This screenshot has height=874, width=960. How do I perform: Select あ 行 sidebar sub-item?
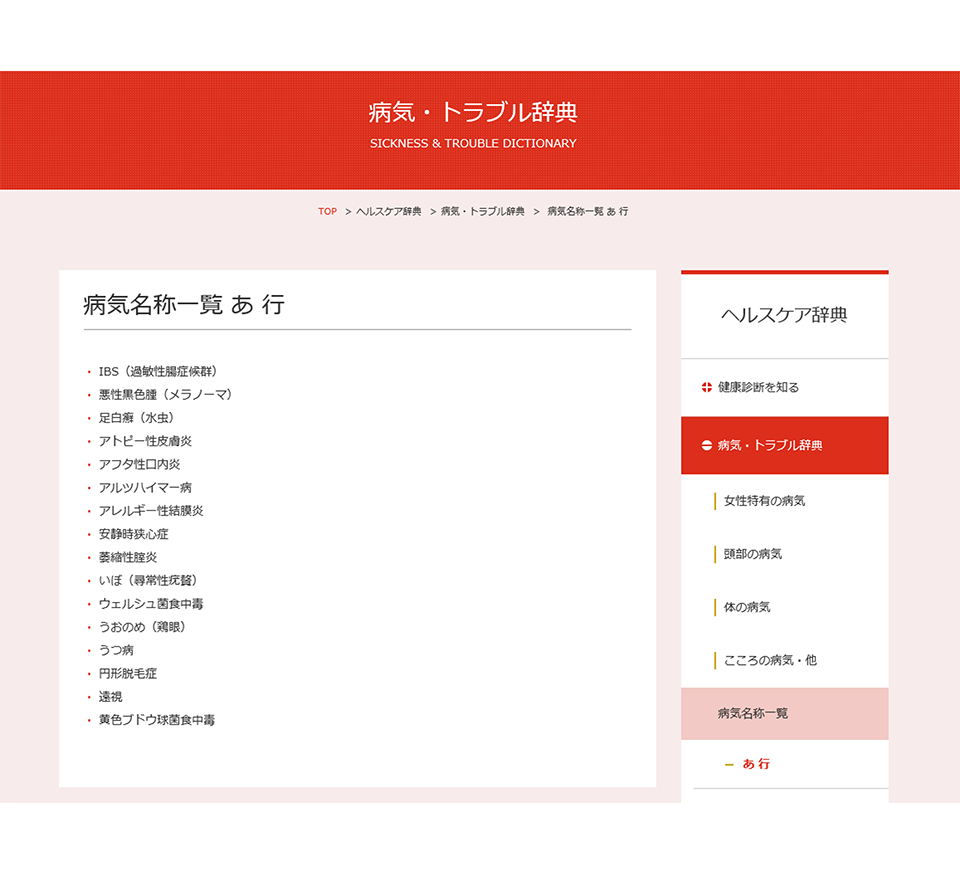point(756,764)
